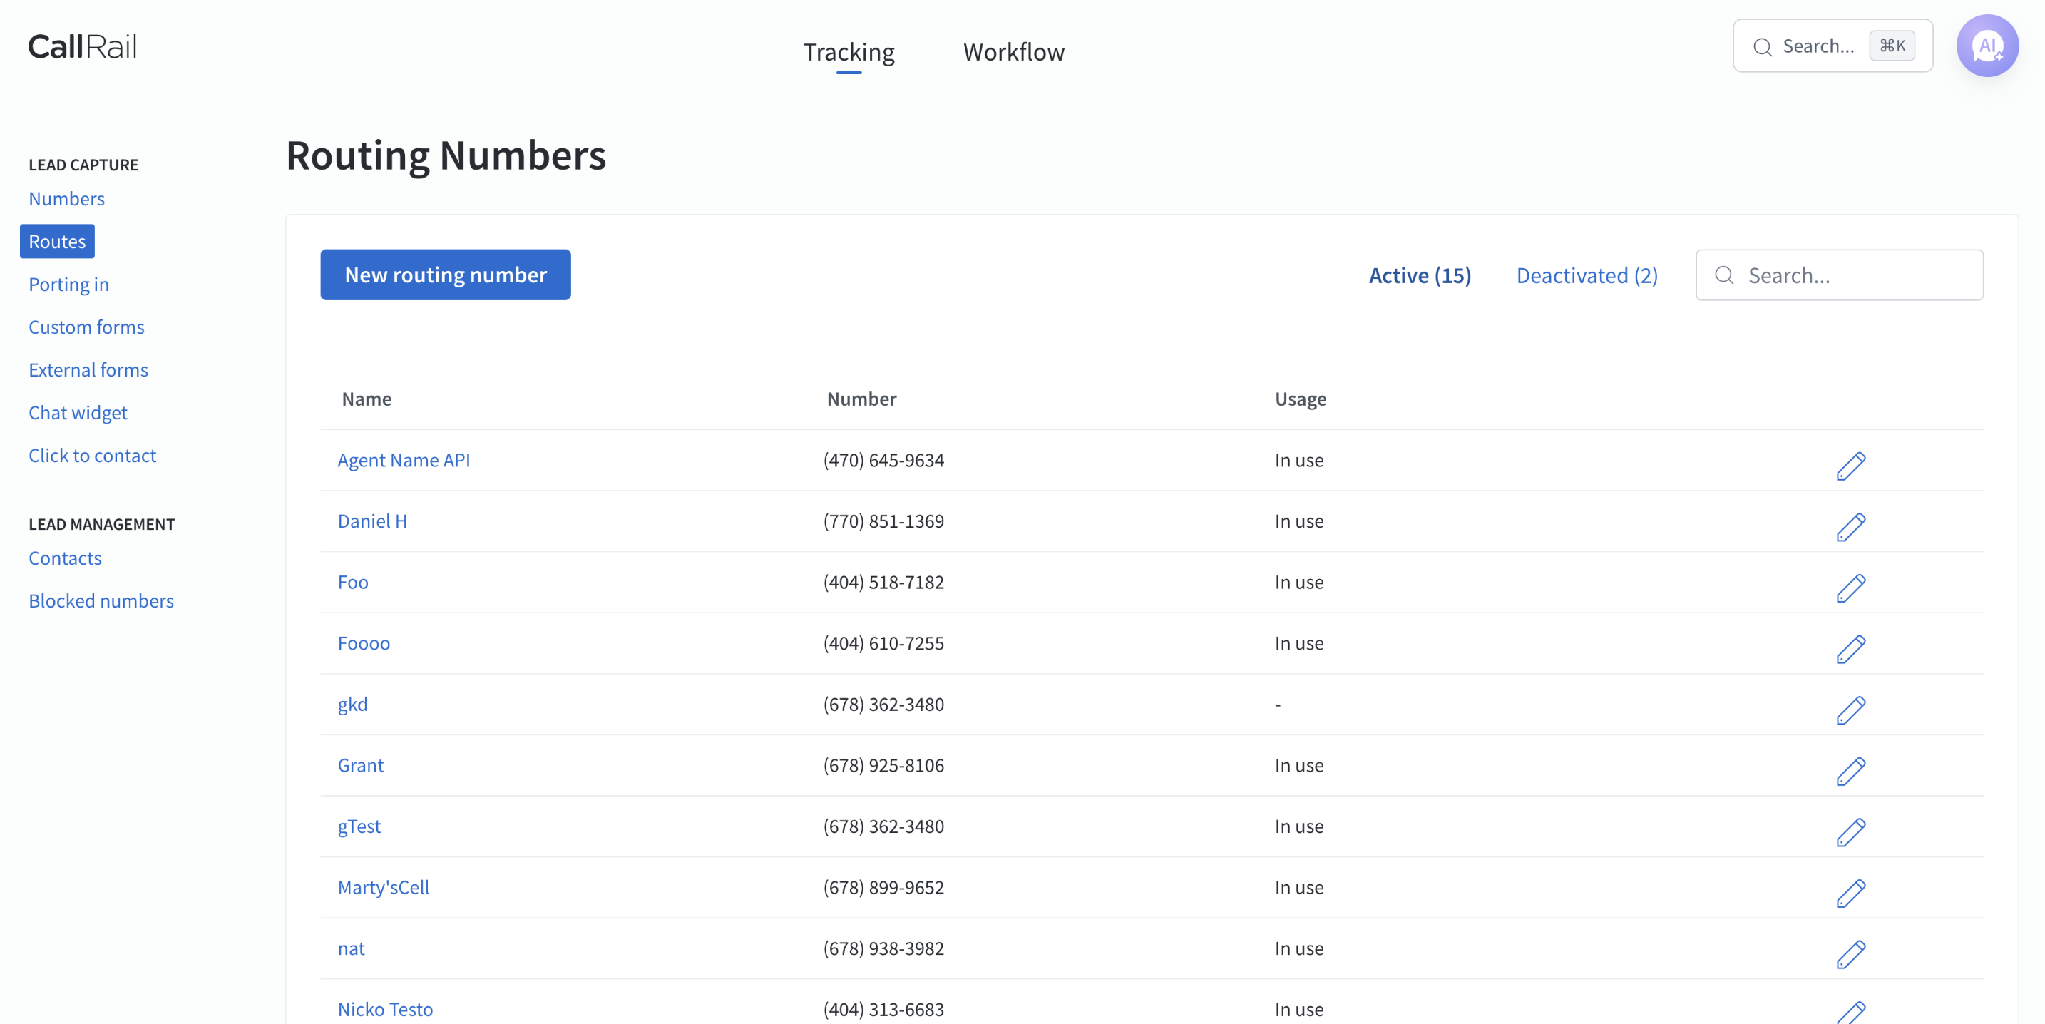Open Blocked numbers
The width and height of the screenshot is (2045, 1024).
pyautogui.click(x=101, y=601)
